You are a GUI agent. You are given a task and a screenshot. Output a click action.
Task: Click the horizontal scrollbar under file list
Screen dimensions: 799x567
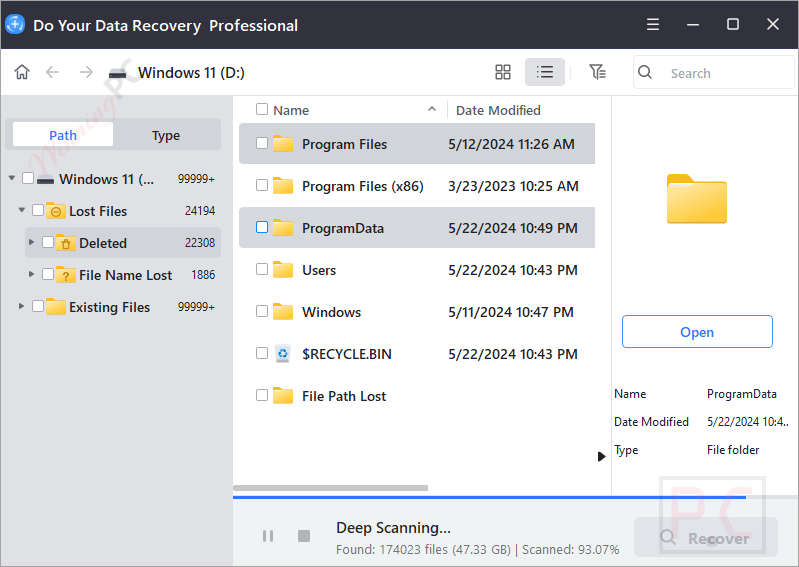click(330, 488)
